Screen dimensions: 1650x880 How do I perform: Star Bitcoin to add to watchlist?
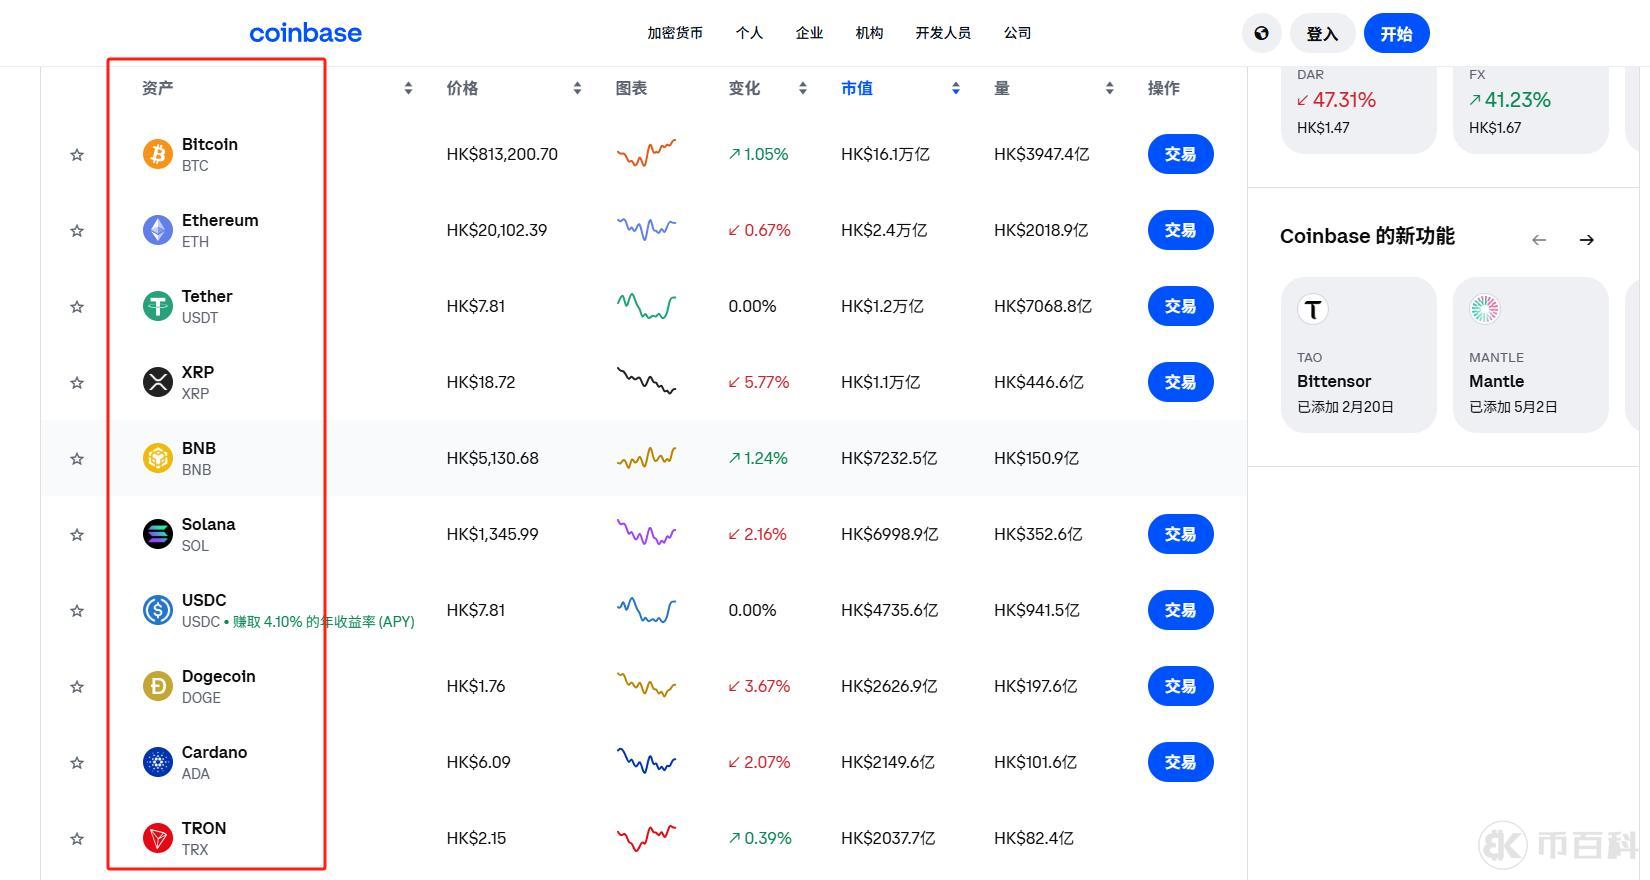(77, 154)
